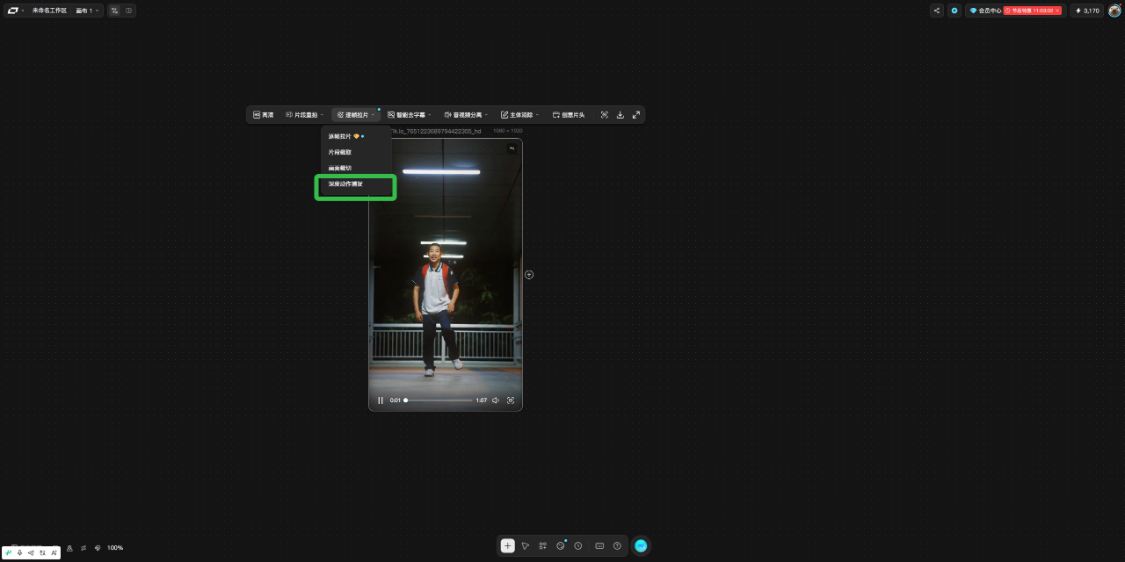
Task: Click the AI icon in floating input bar
Action: (x=55, y=553)
